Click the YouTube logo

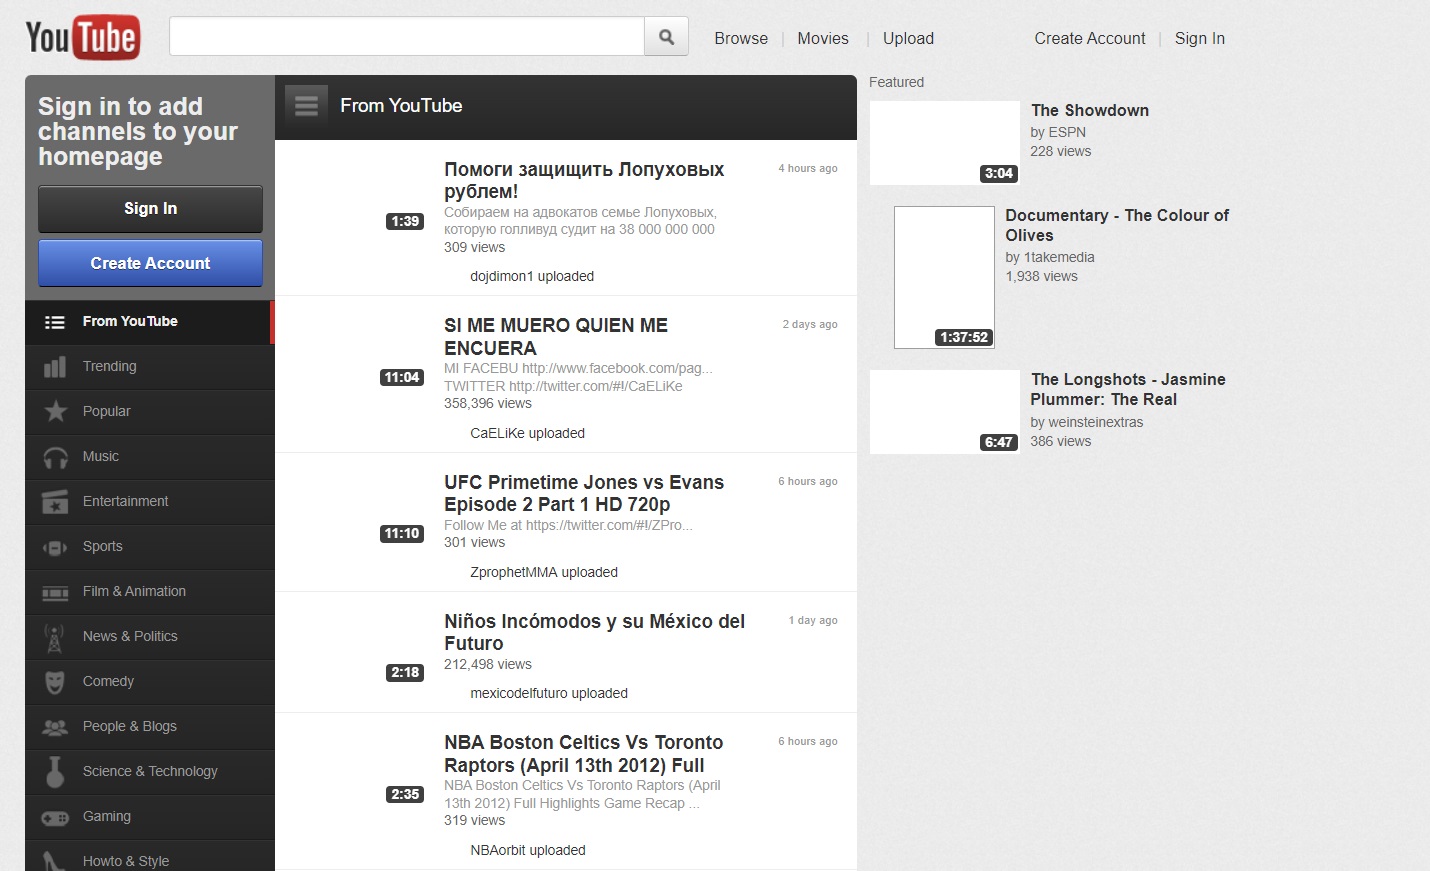(83, 38)
